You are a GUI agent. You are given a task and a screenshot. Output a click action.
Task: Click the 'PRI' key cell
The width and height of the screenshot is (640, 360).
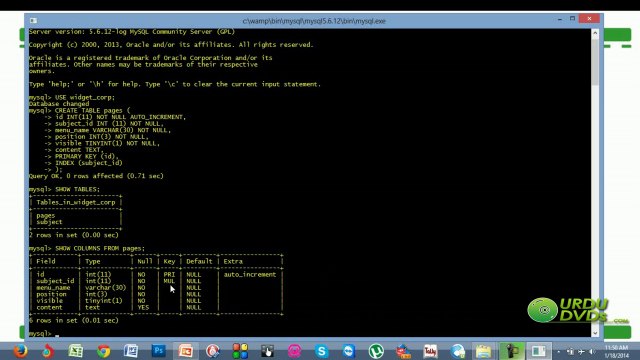pyautogui.click(x=169, y=274)
